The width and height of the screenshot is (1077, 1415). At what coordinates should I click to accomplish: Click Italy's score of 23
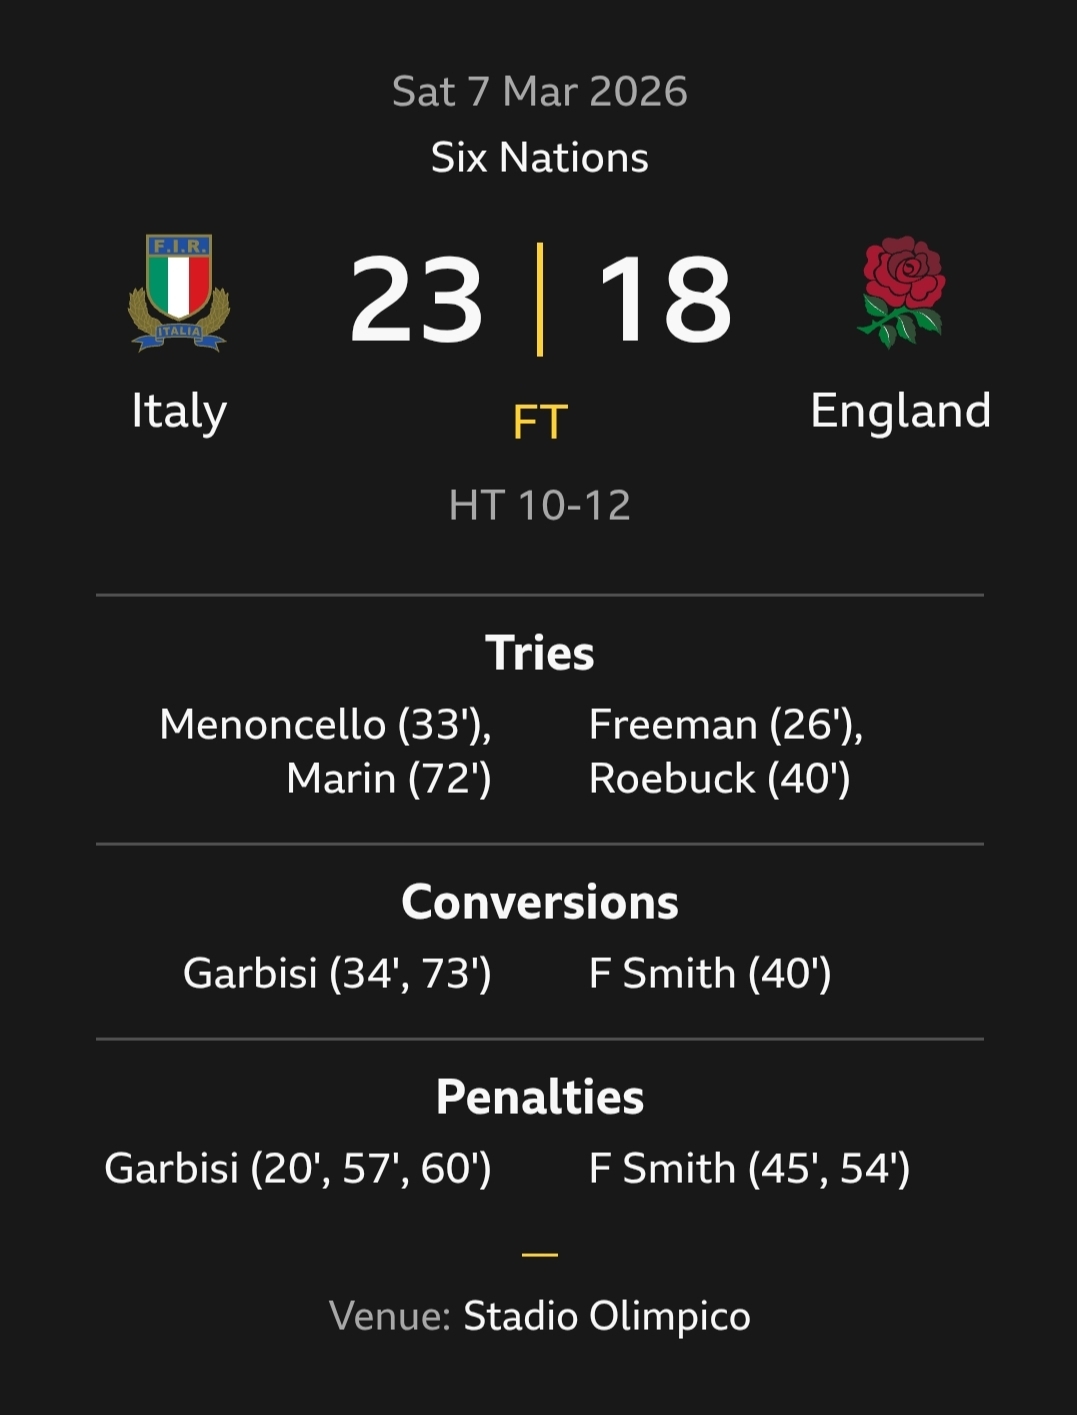coord(416,299)
